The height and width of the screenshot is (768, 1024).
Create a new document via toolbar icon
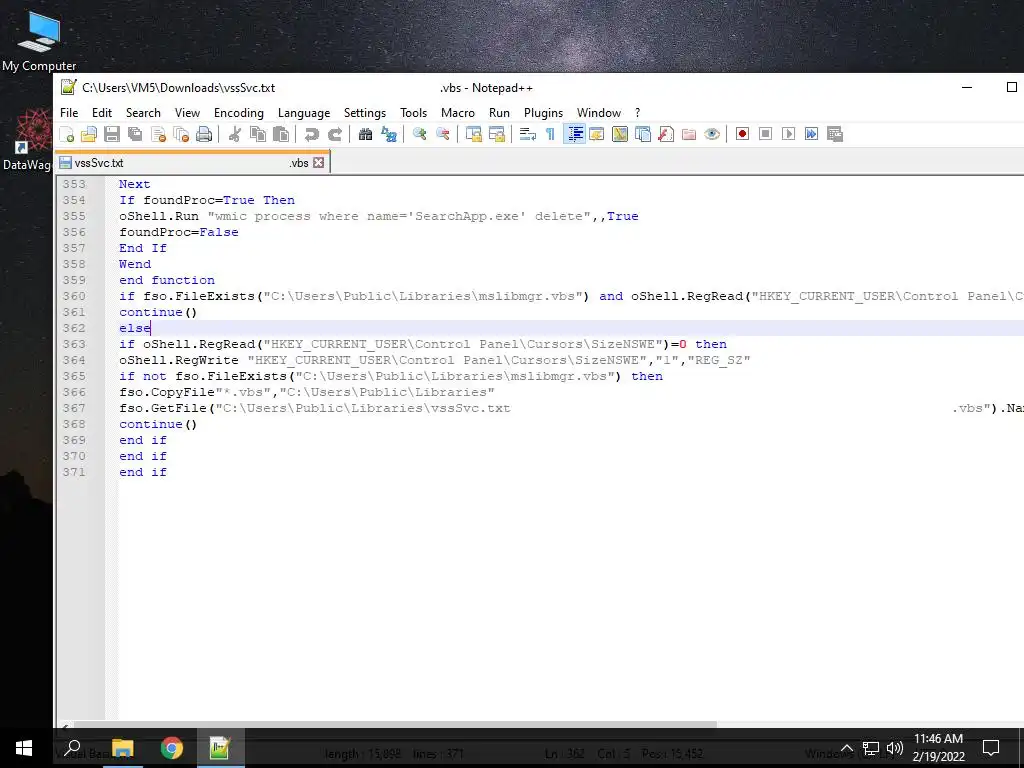67,135
